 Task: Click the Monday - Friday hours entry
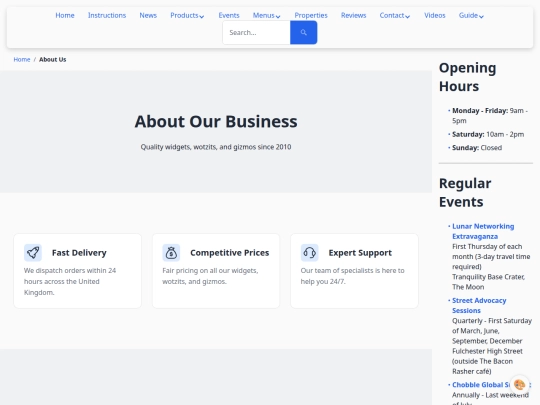coord(490,116)
